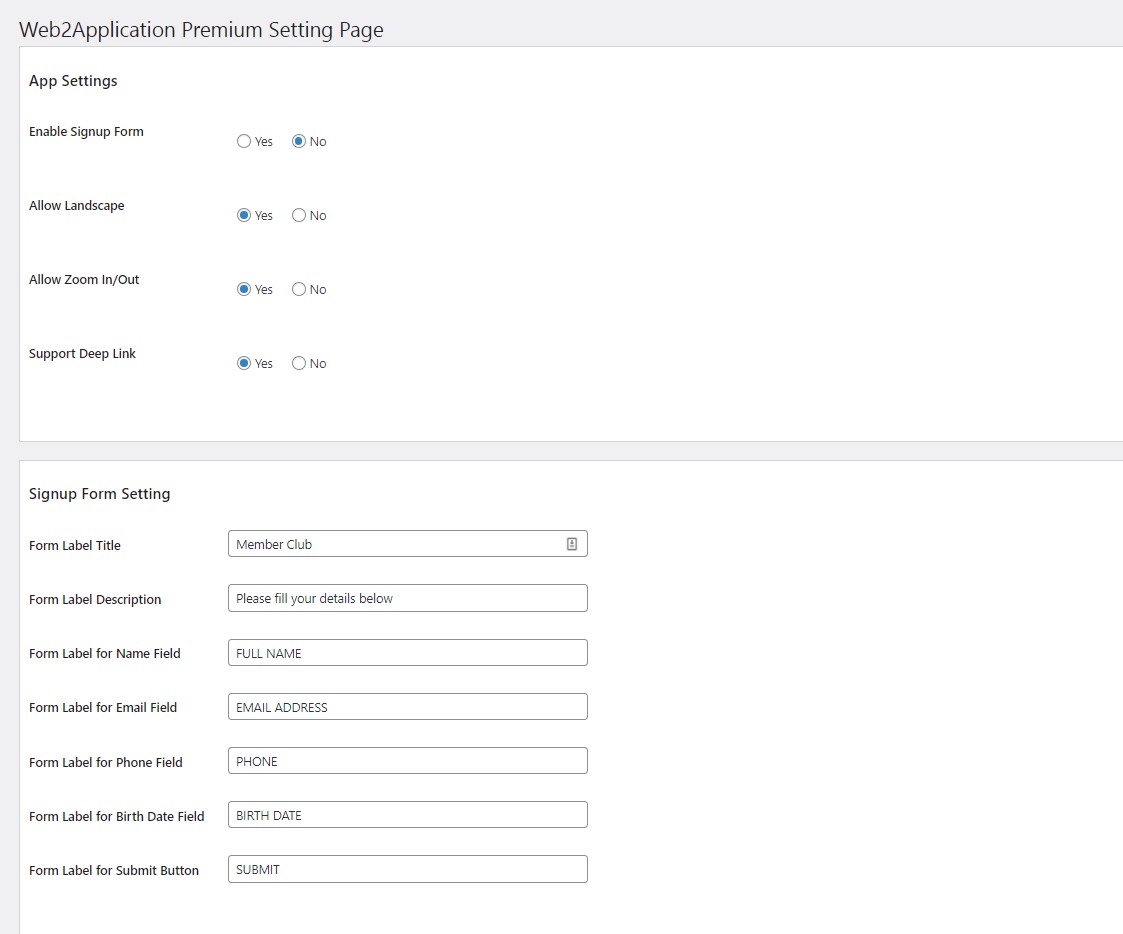Click the EMAIL ADDRESS input field
The image size is (1123, 934).
[408, 707]
